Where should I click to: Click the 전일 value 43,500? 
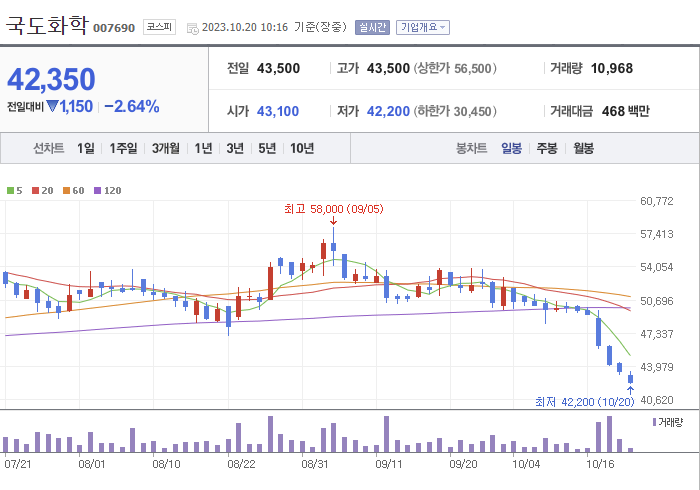(279, 68)
